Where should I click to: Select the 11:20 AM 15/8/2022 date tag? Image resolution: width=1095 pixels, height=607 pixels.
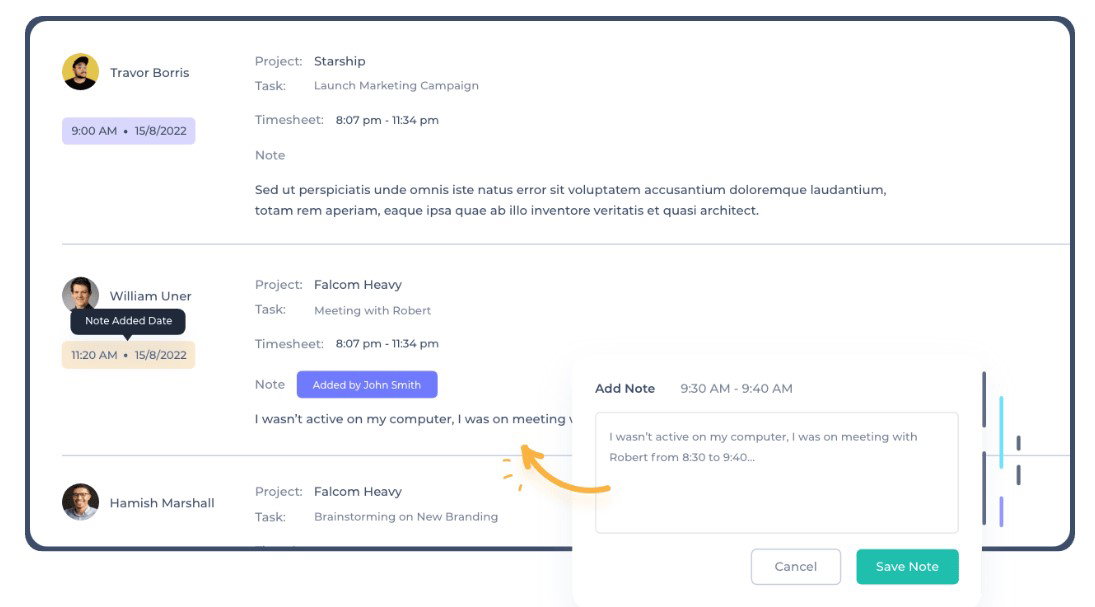coord(128,355)
